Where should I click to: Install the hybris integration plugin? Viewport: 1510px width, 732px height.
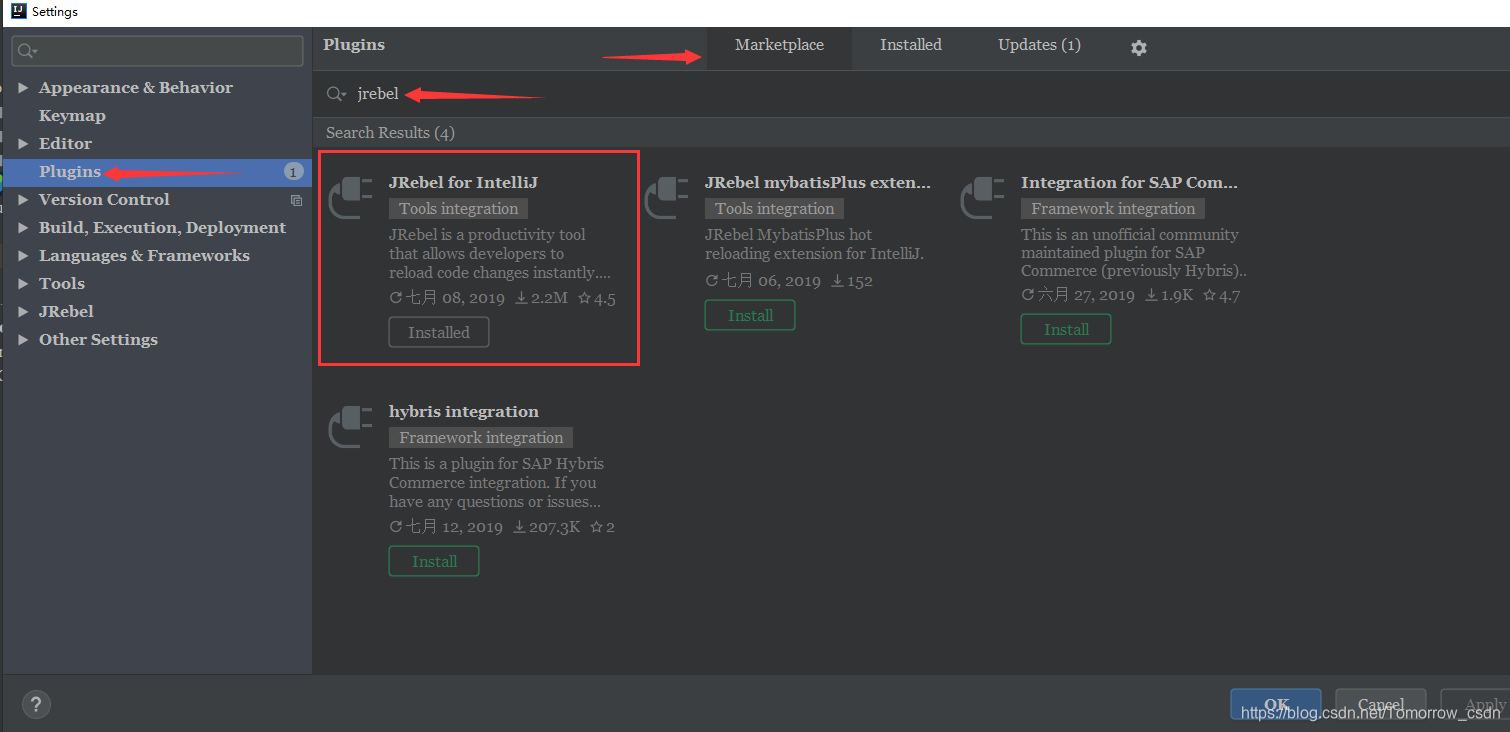(434, 561)
